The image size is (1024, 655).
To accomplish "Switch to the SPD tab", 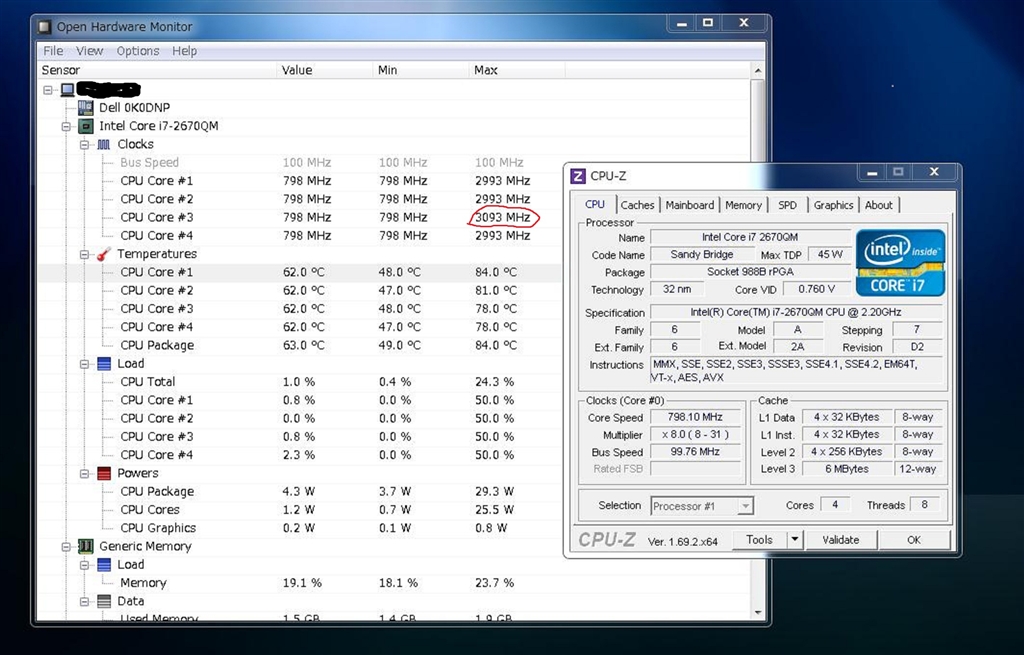I will point(788,205).
